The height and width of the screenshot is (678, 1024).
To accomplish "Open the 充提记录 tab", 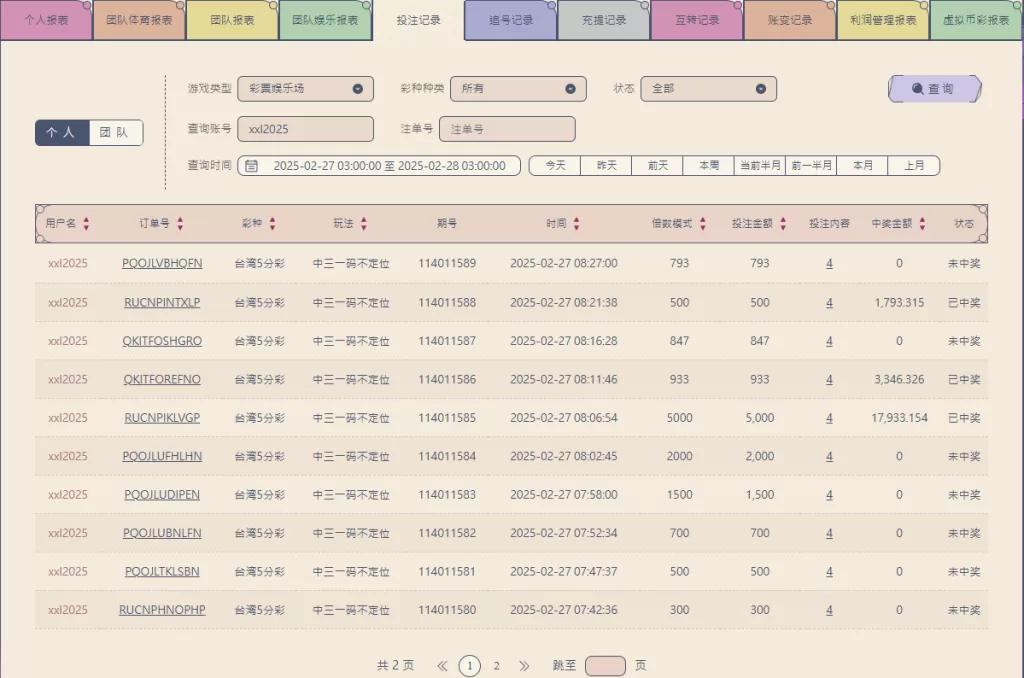I will (x=604, y=20).
